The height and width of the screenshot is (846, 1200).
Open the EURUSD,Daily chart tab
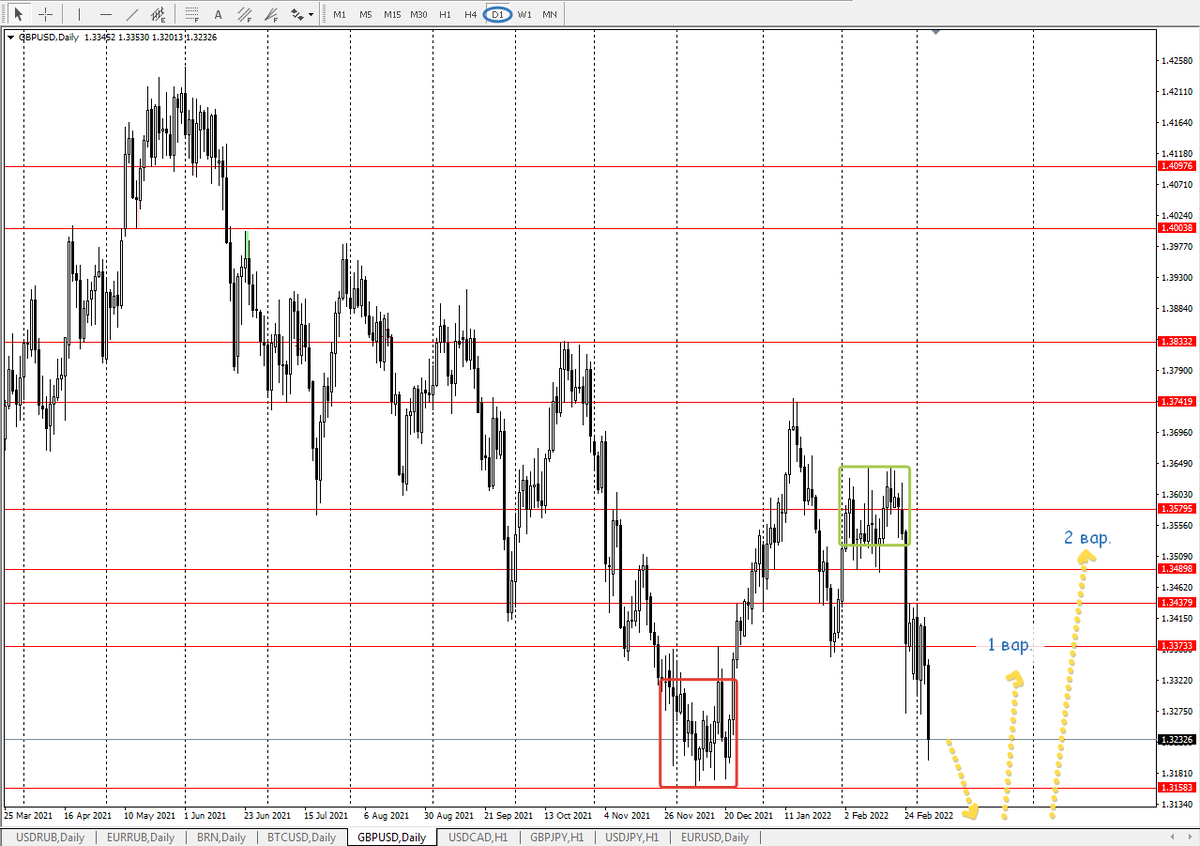[714, 837]
